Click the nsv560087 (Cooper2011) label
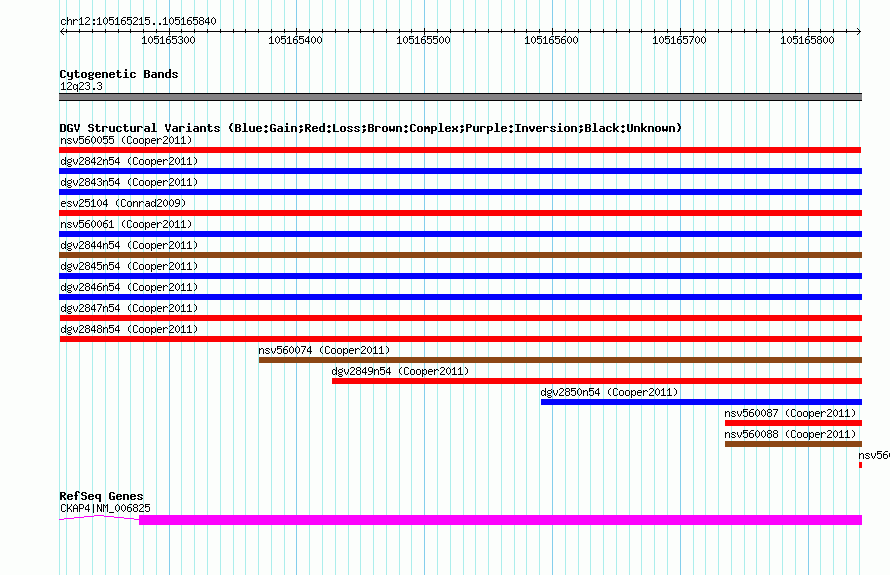Image resolution: width=890 pixels, height=575 pixels. point(790,413)
